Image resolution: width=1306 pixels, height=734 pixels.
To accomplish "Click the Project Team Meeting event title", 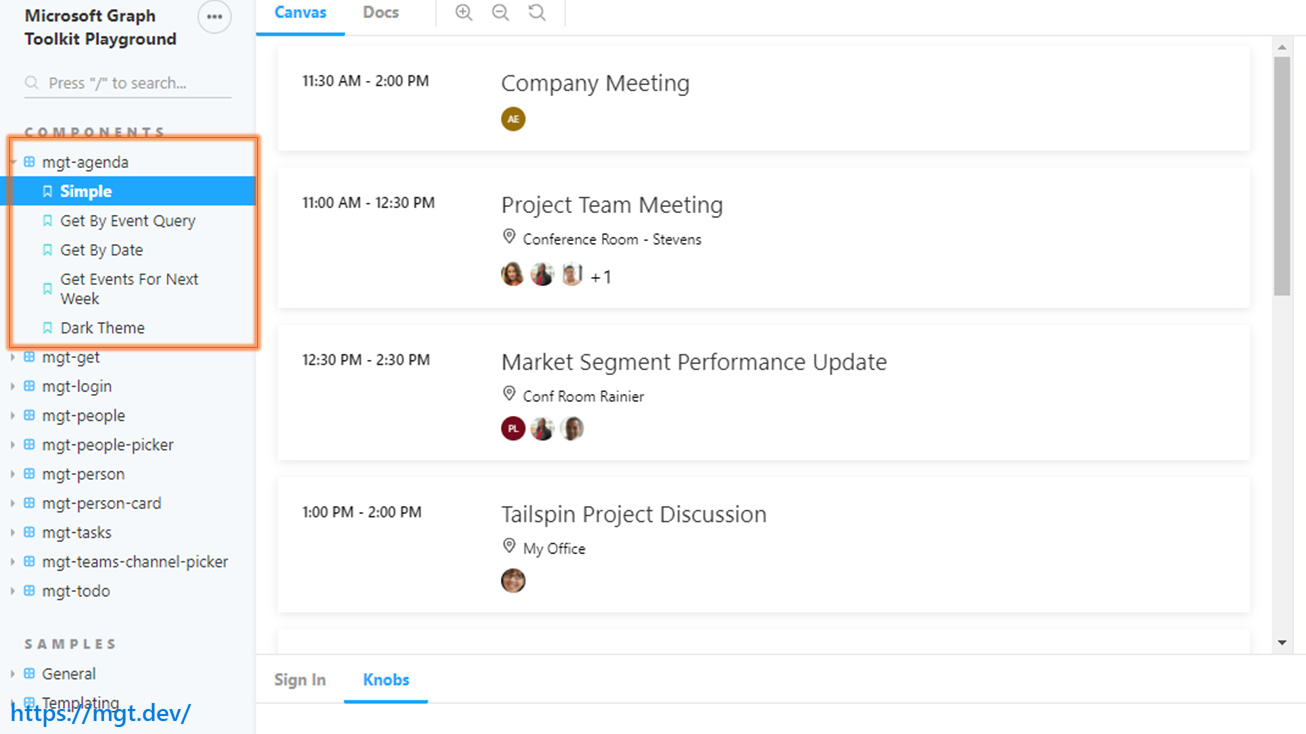I will 612,205.
